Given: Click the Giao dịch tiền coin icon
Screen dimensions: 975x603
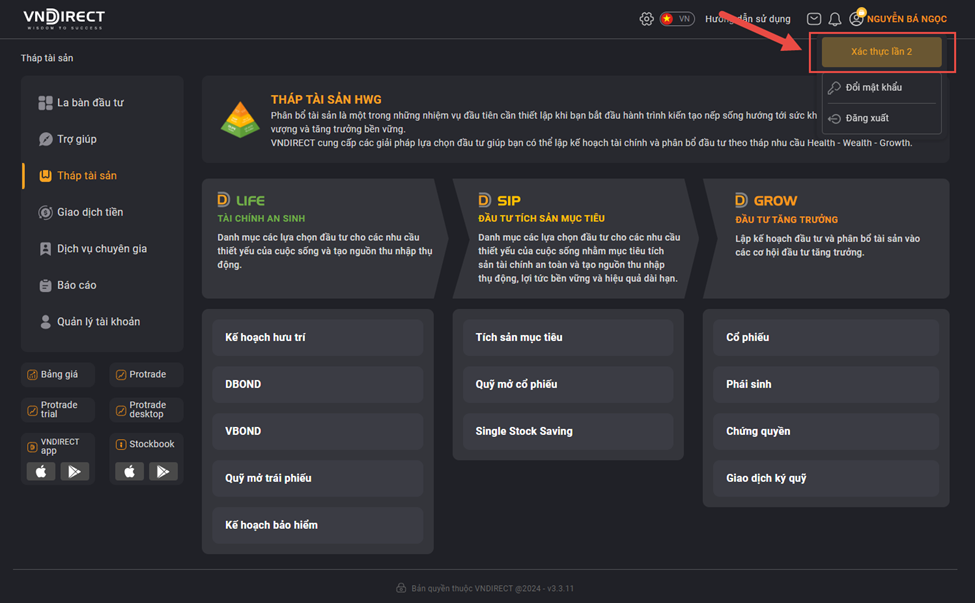Looking at the screenshot, I should [45, 213].
